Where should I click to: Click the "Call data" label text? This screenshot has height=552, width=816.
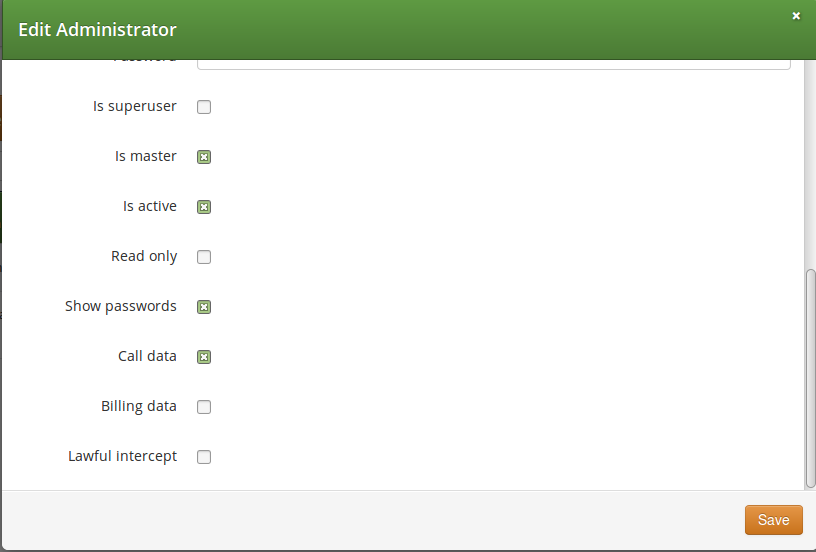coord(147,356)
